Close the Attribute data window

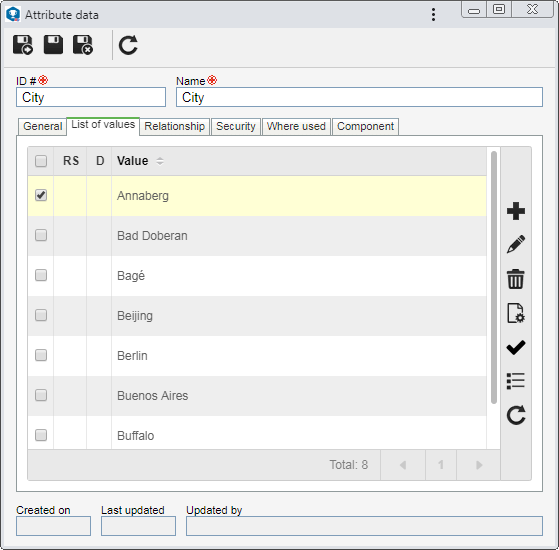click(x=532, y=9)
